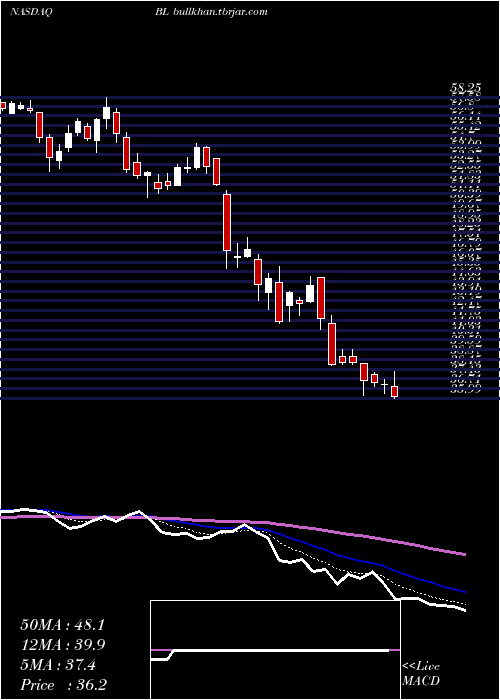500x700 pixels.
Task: Click the tallest red candlestick of the big drop
Action: coord(227,223)
